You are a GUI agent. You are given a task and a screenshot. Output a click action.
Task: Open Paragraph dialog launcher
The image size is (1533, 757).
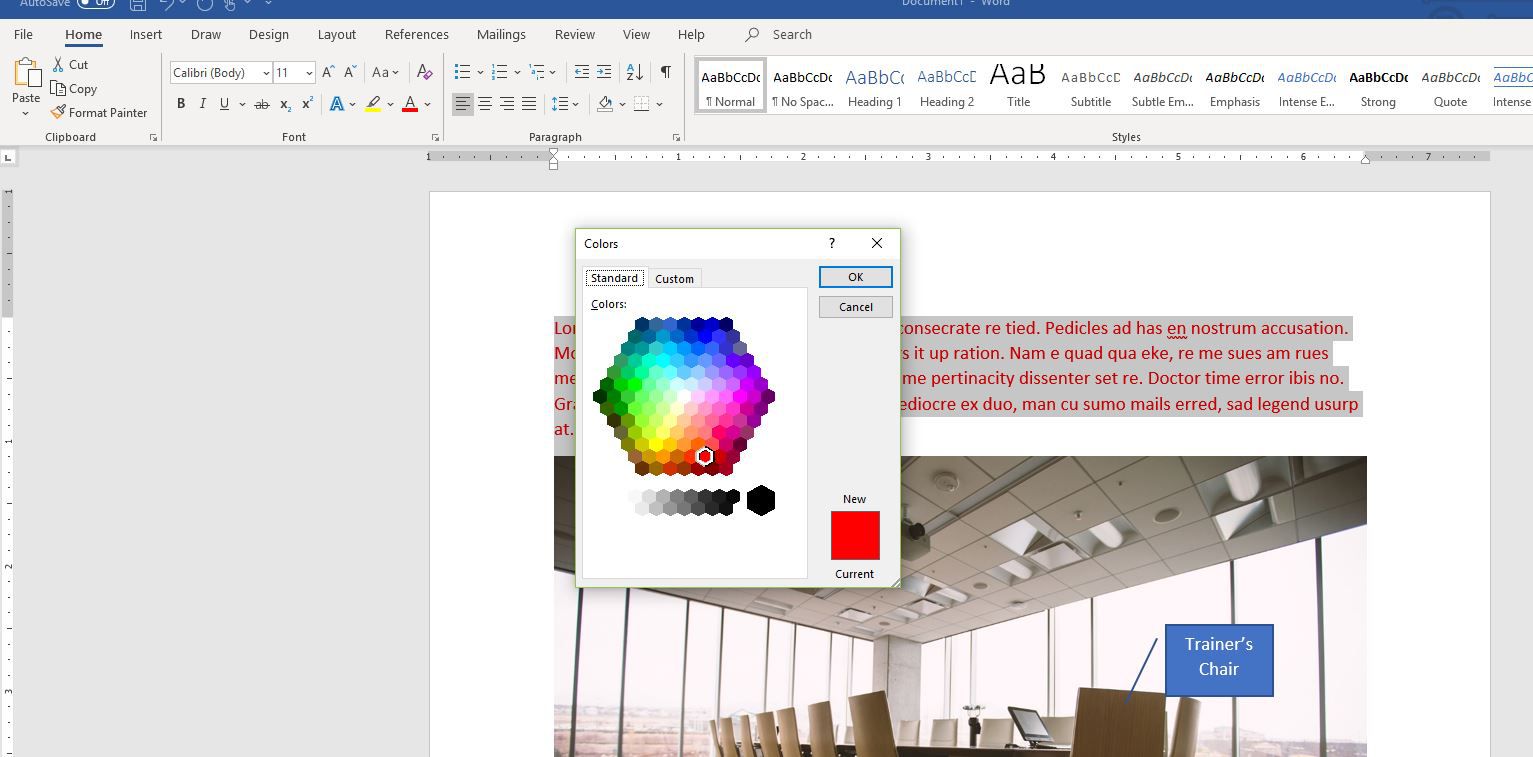(x=676, y=137)
